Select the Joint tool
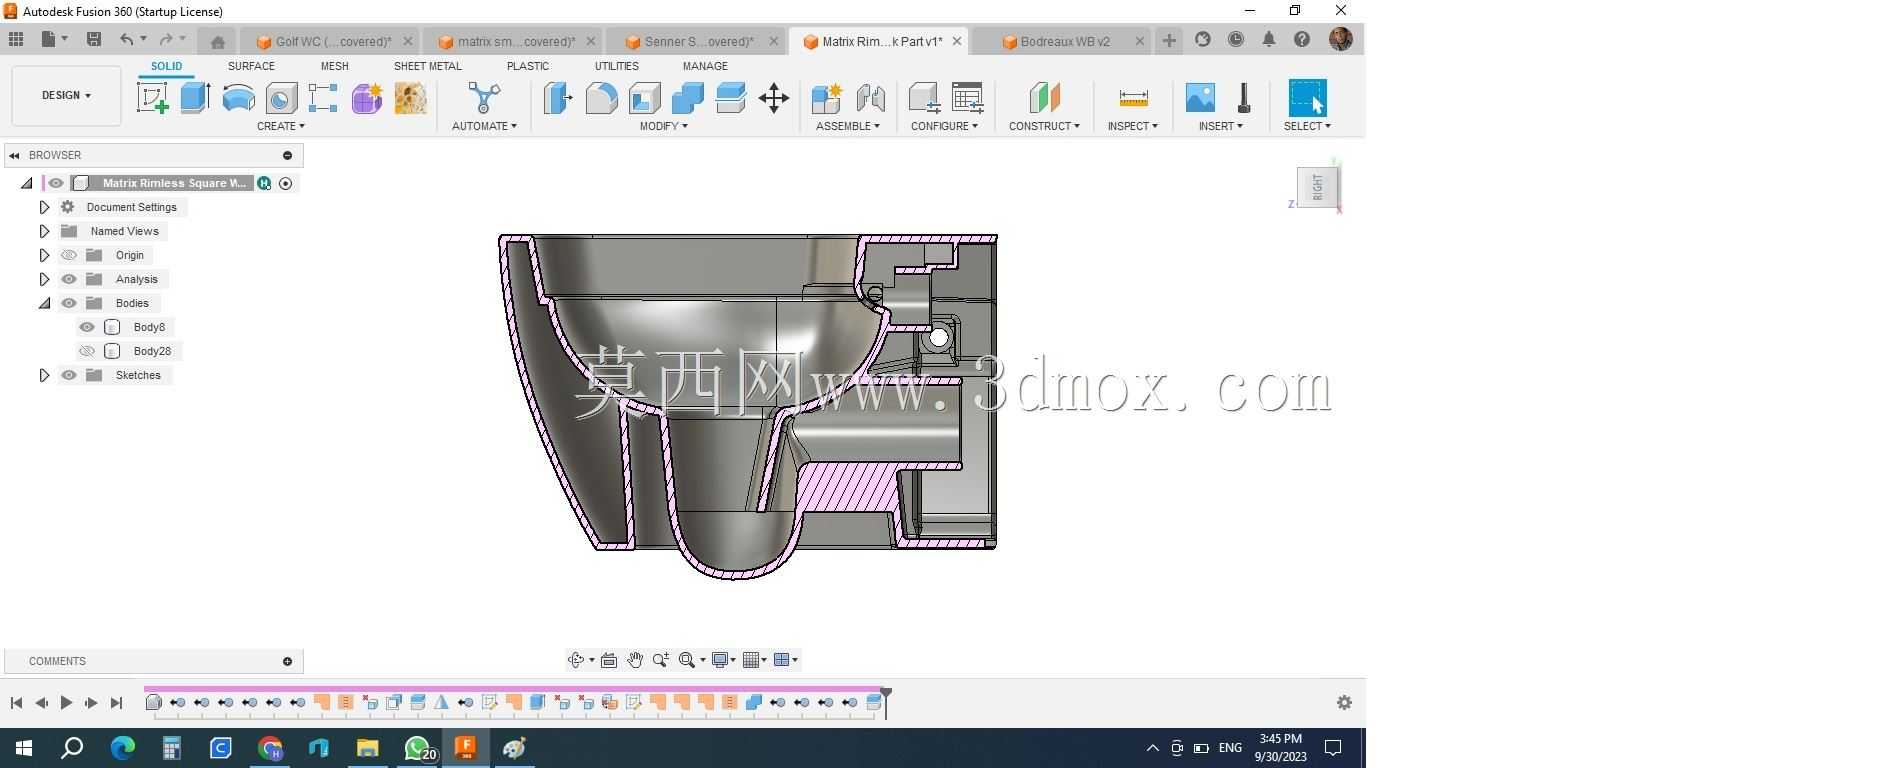 [870, 98]
